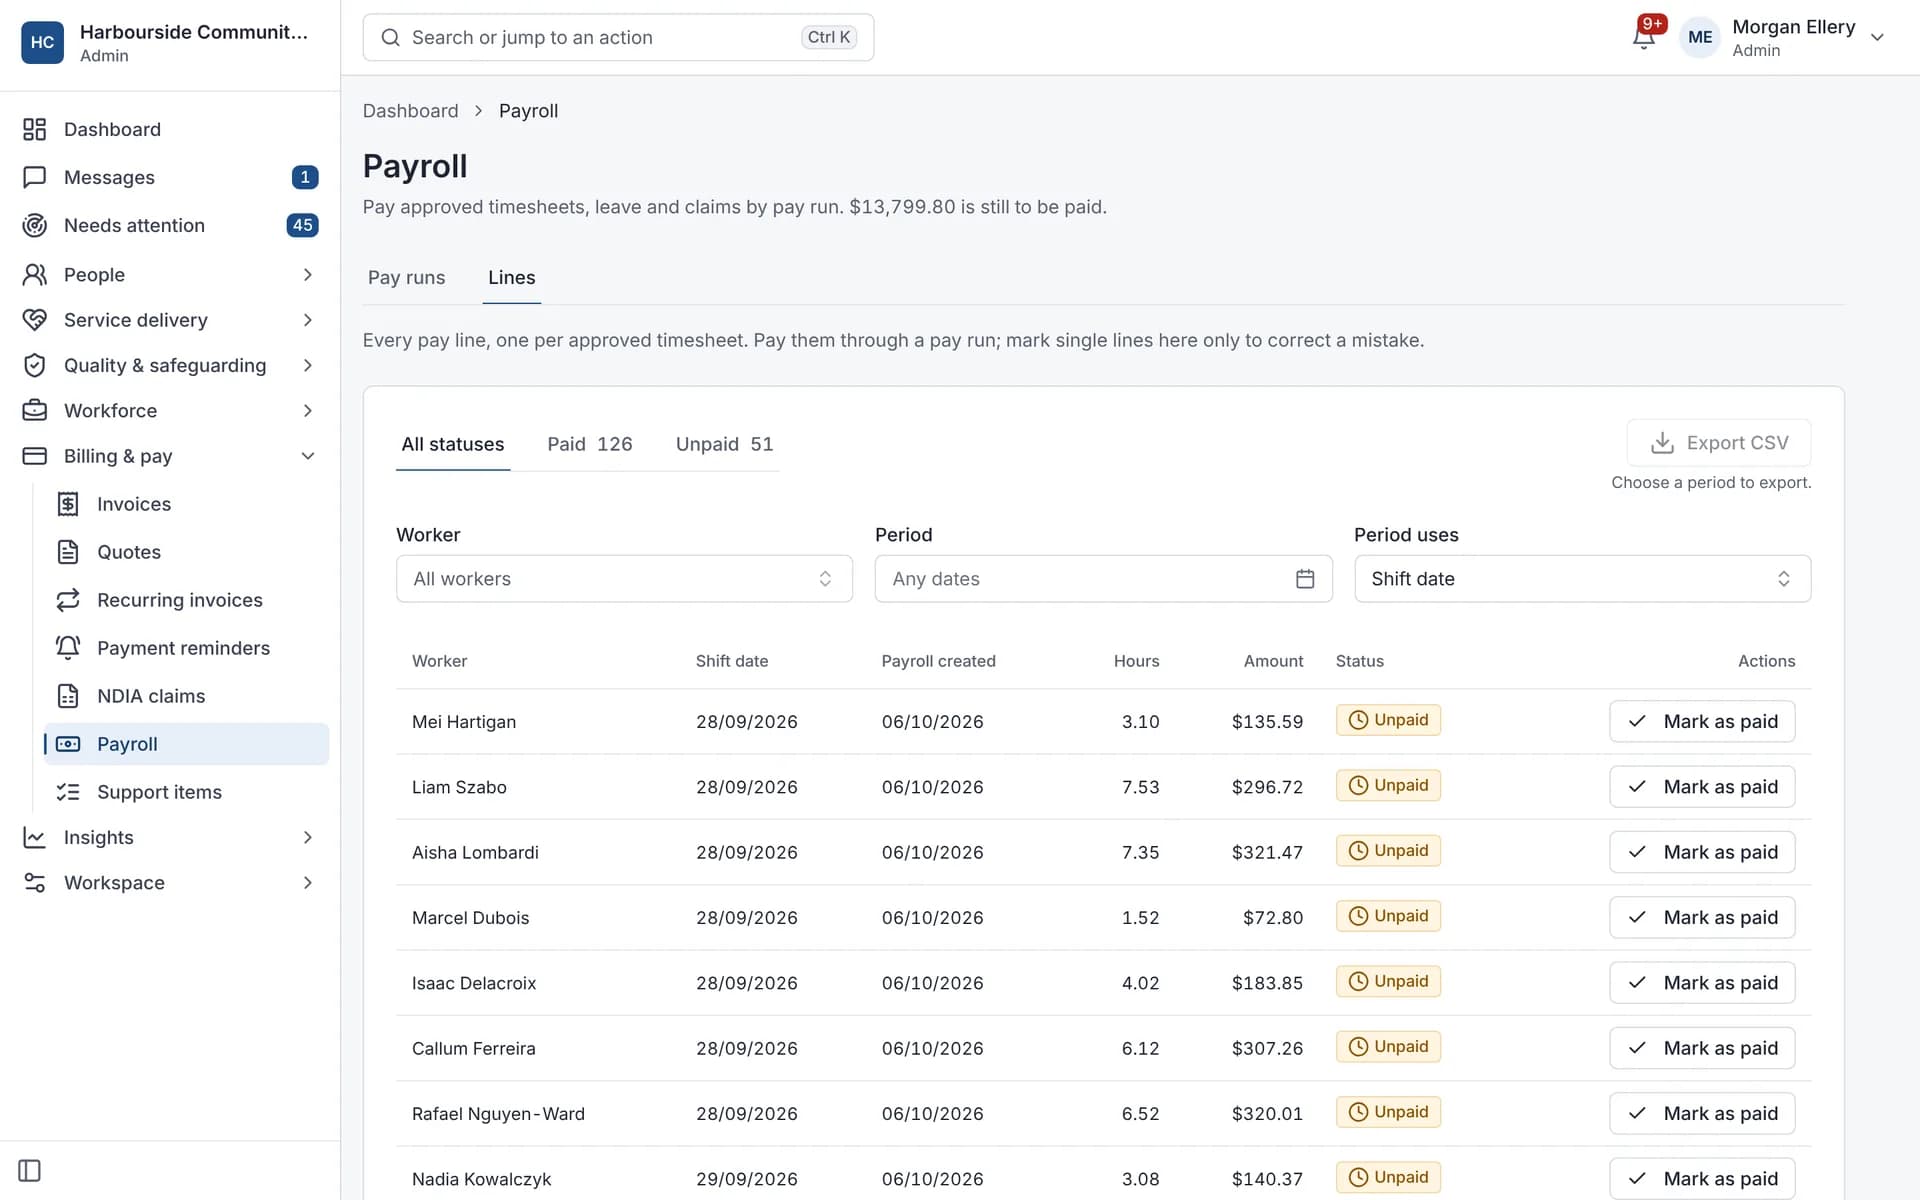Screen dimensions: 1920x1200
Task: Switch to the Pay runs tab
Action: coord(406,278)
